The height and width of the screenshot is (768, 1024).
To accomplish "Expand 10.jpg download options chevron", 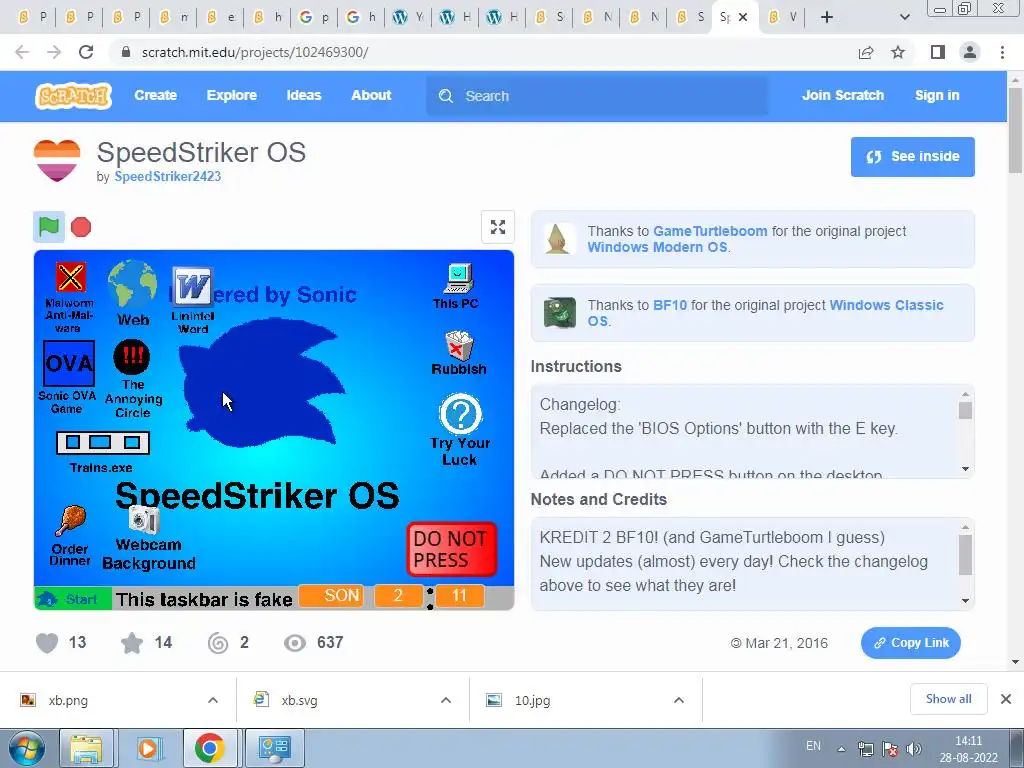I will coord(679,700).
